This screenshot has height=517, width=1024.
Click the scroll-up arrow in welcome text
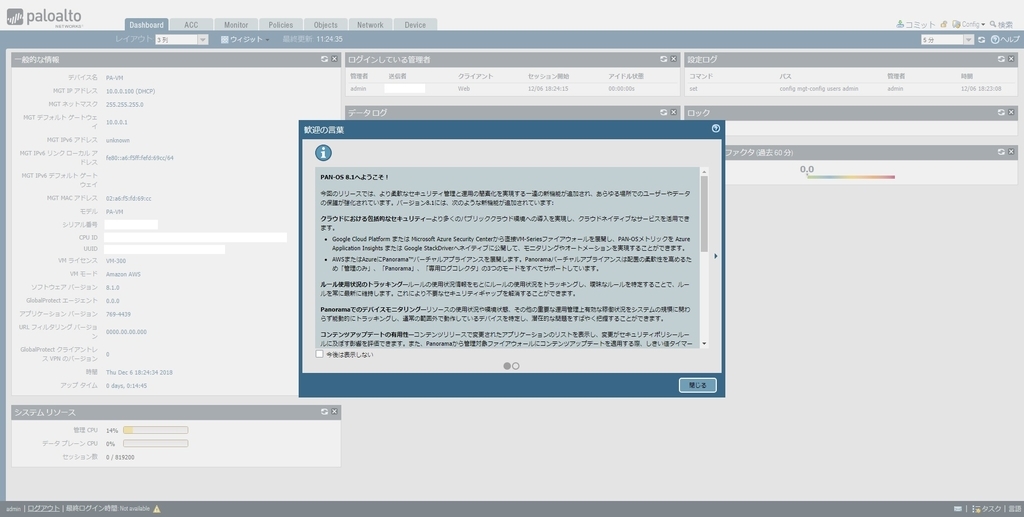(704, 172)
